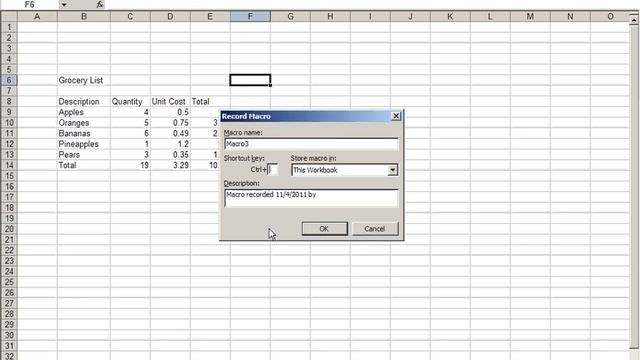Select column G header

tap(290, 17)
